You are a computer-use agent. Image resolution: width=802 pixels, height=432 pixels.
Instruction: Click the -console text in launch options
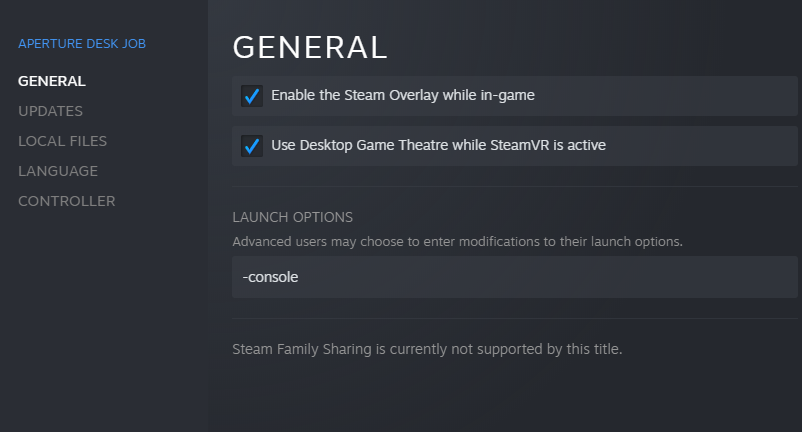[270, 277]
